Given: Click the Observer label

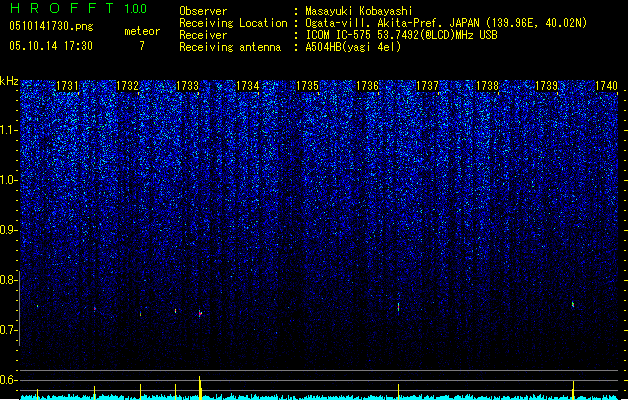Looking at the screenshot, I should tap(203, 11).
